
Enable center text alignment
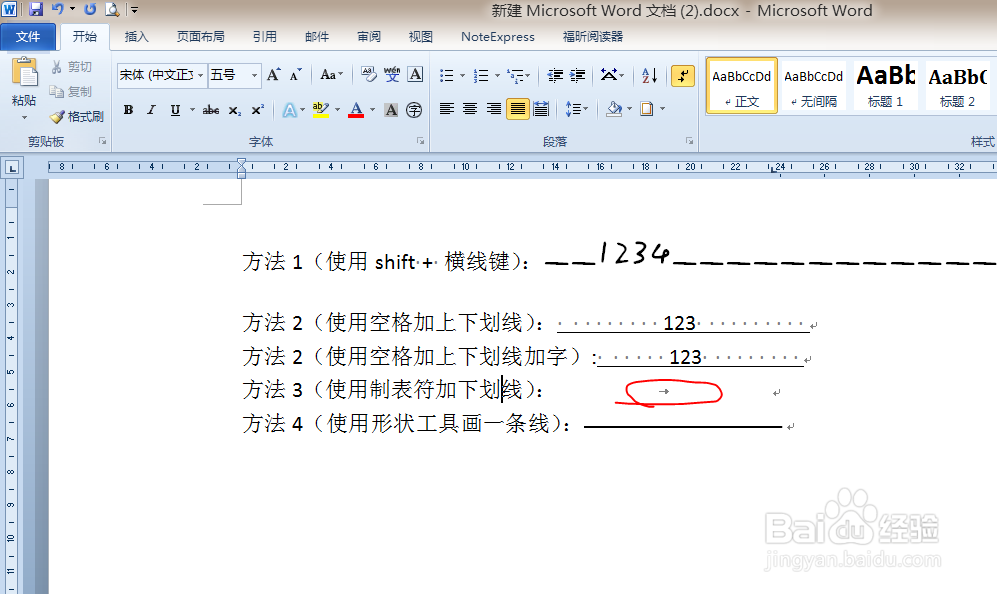pyautogui.click(x=469, y=110)
